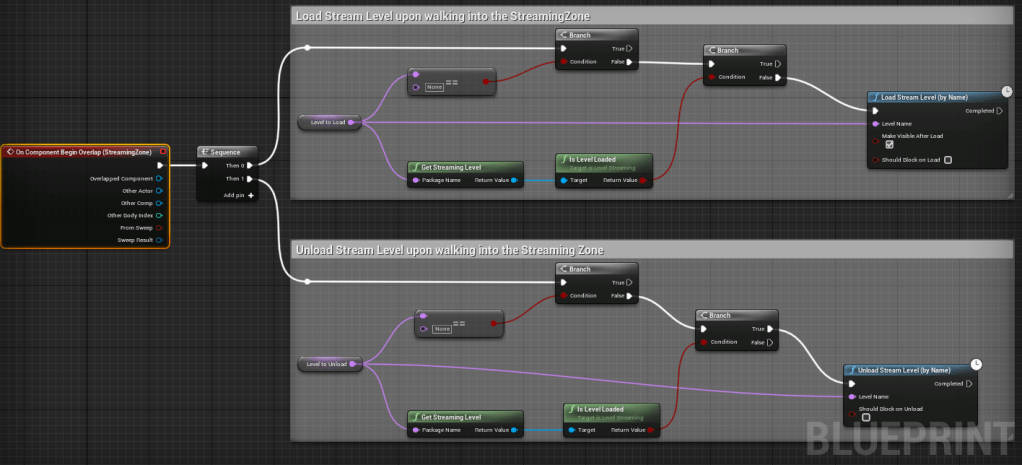
Task: Click the Sequence node's Then 1 pin
Action: coord(250,179)
